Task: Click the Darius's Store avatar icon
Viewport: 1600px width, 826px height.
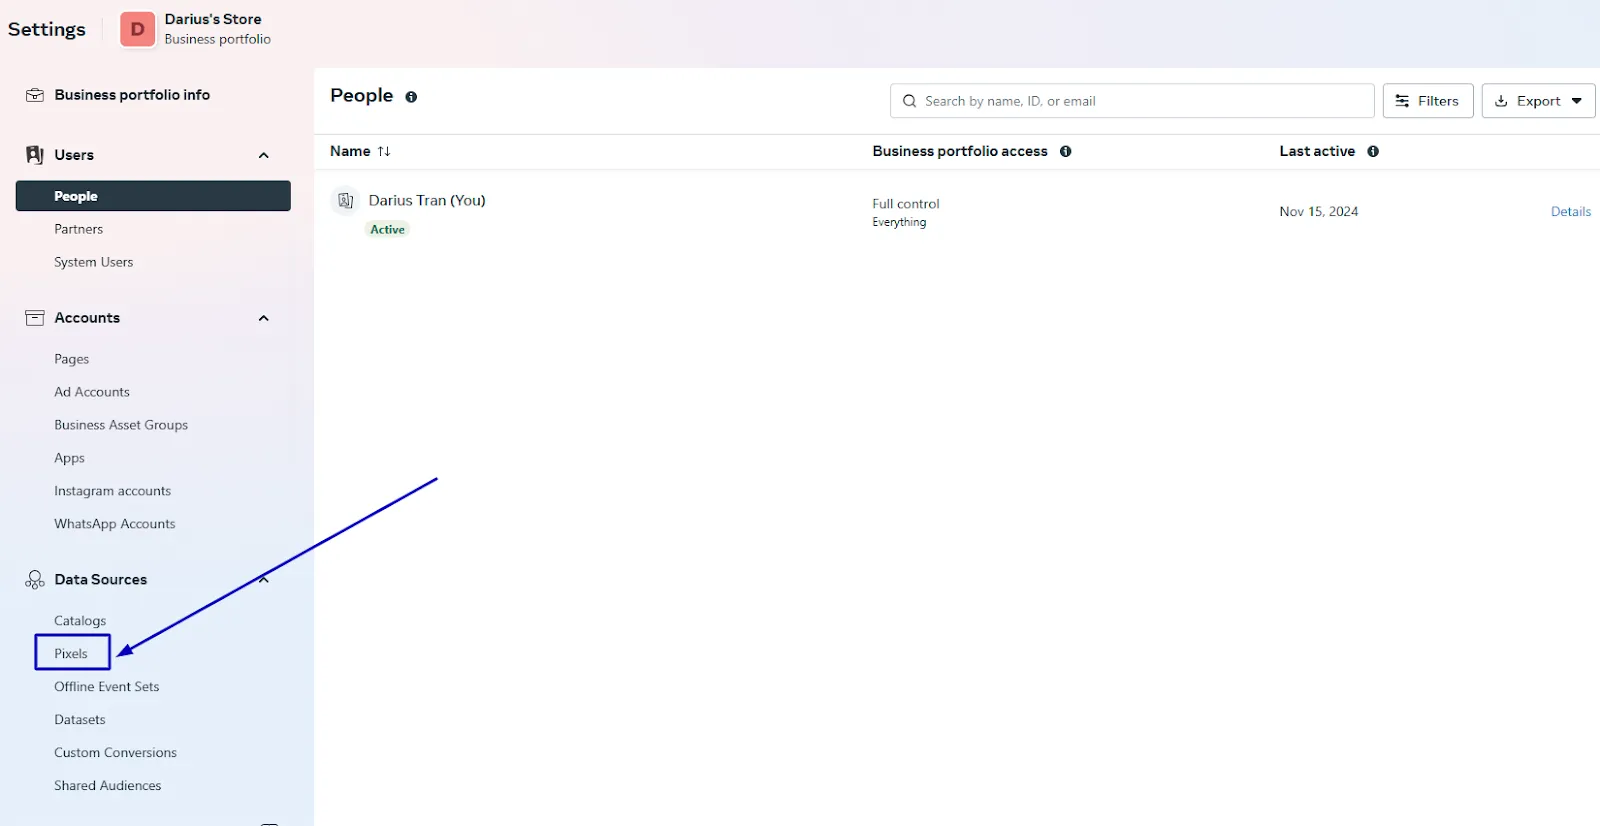Action: click(138, 29)
